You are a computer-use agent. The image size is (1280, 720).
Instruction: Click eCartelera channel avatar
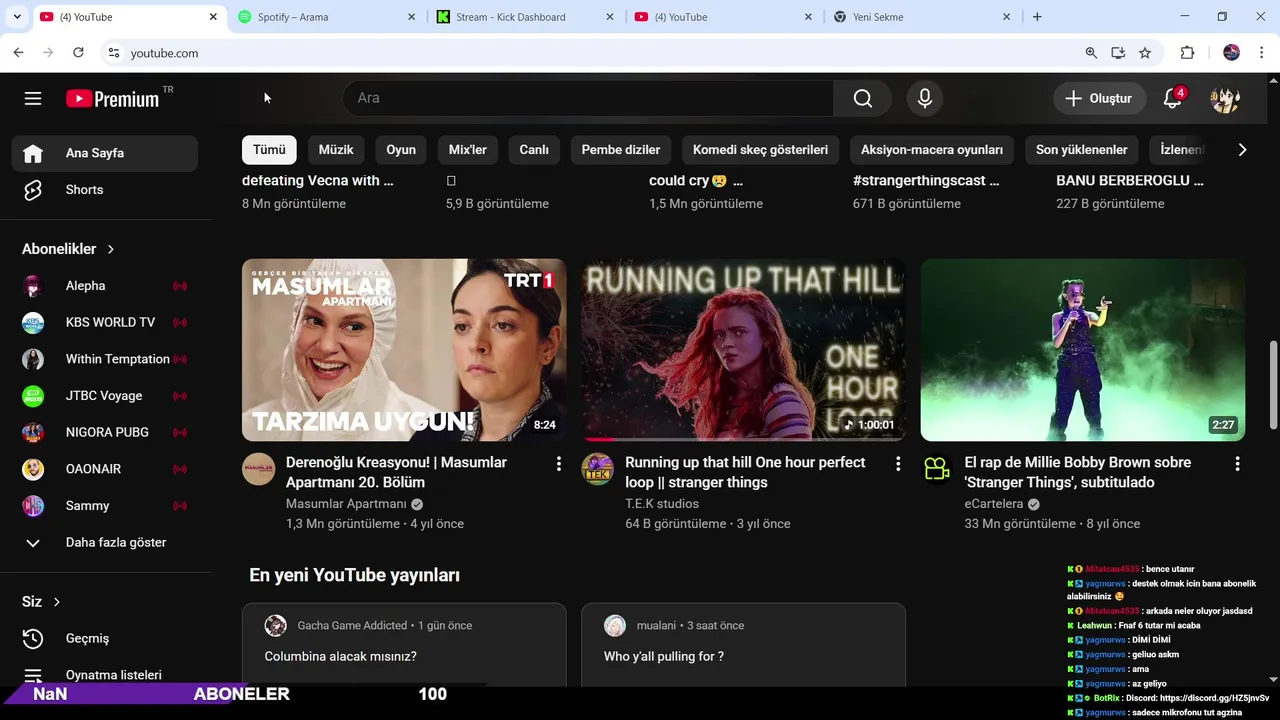pos(937,469)
